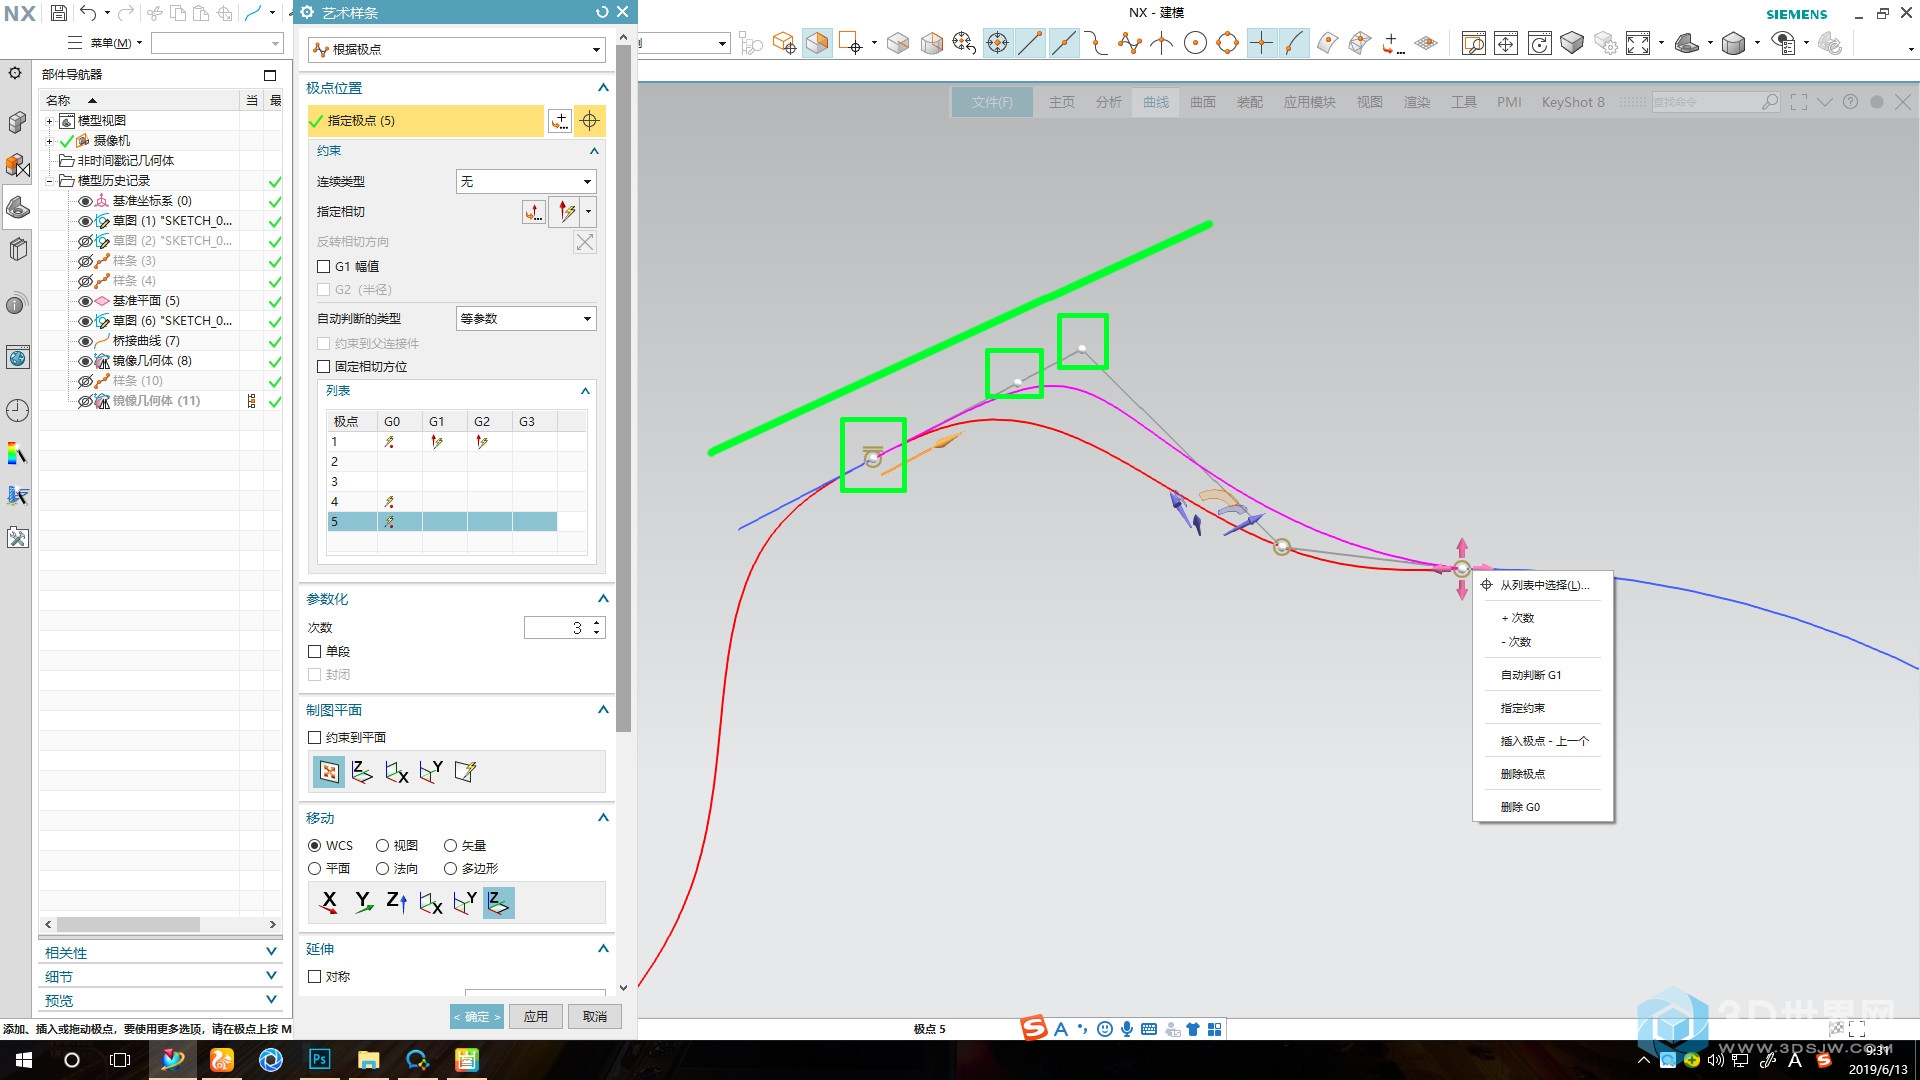Click the Undo arrow icon
Image resolution: width=1920 pixels, height=1080 pixels.
coord(88,13)
